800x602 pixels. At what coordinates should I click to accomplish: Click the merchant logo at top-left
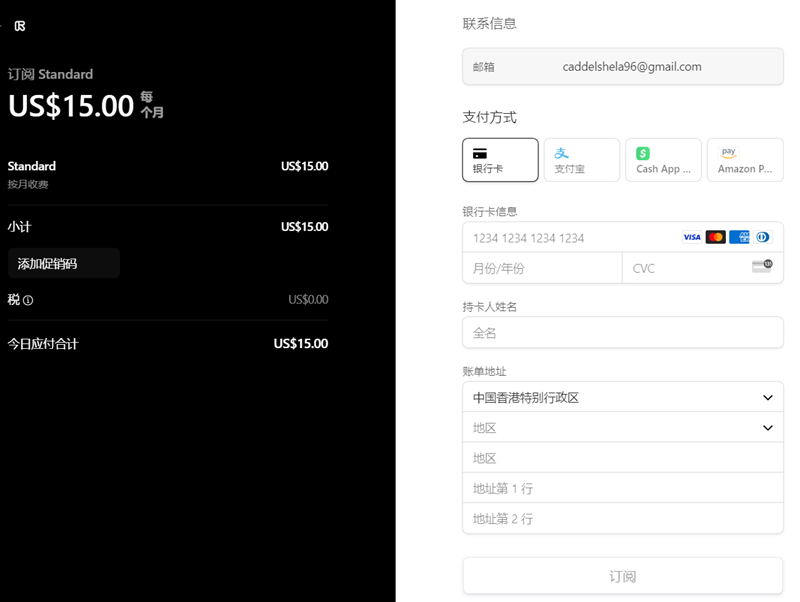pos(20,26)
